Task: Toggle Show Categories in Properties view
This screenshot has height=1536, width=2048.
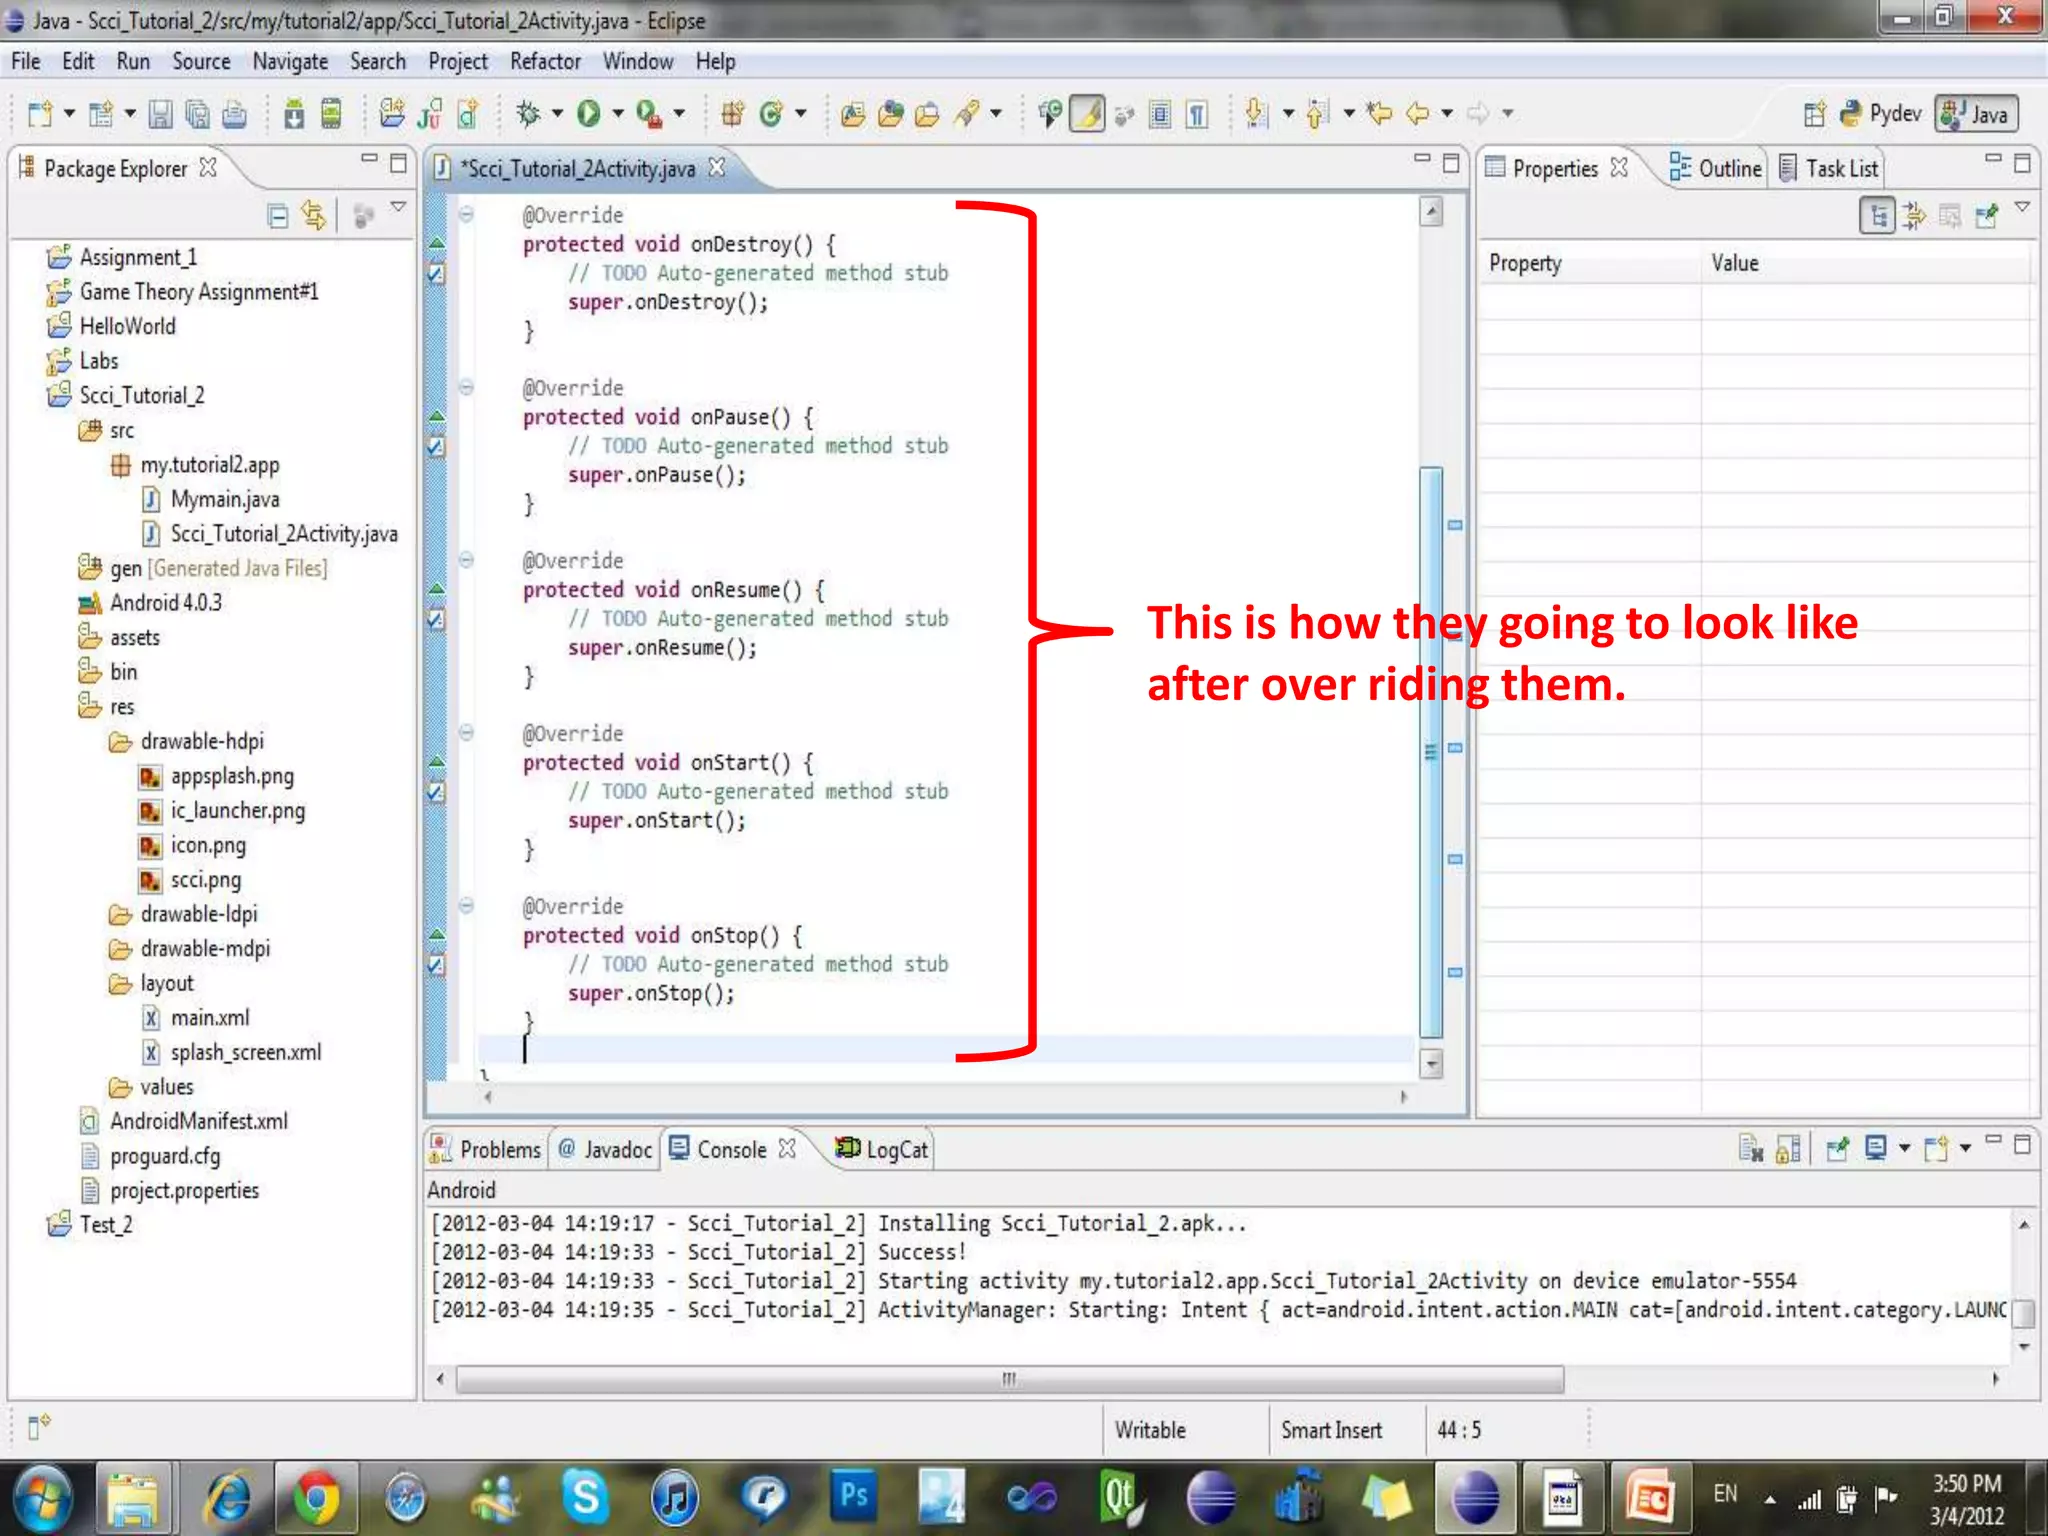Action: (x=1877, y=216)
